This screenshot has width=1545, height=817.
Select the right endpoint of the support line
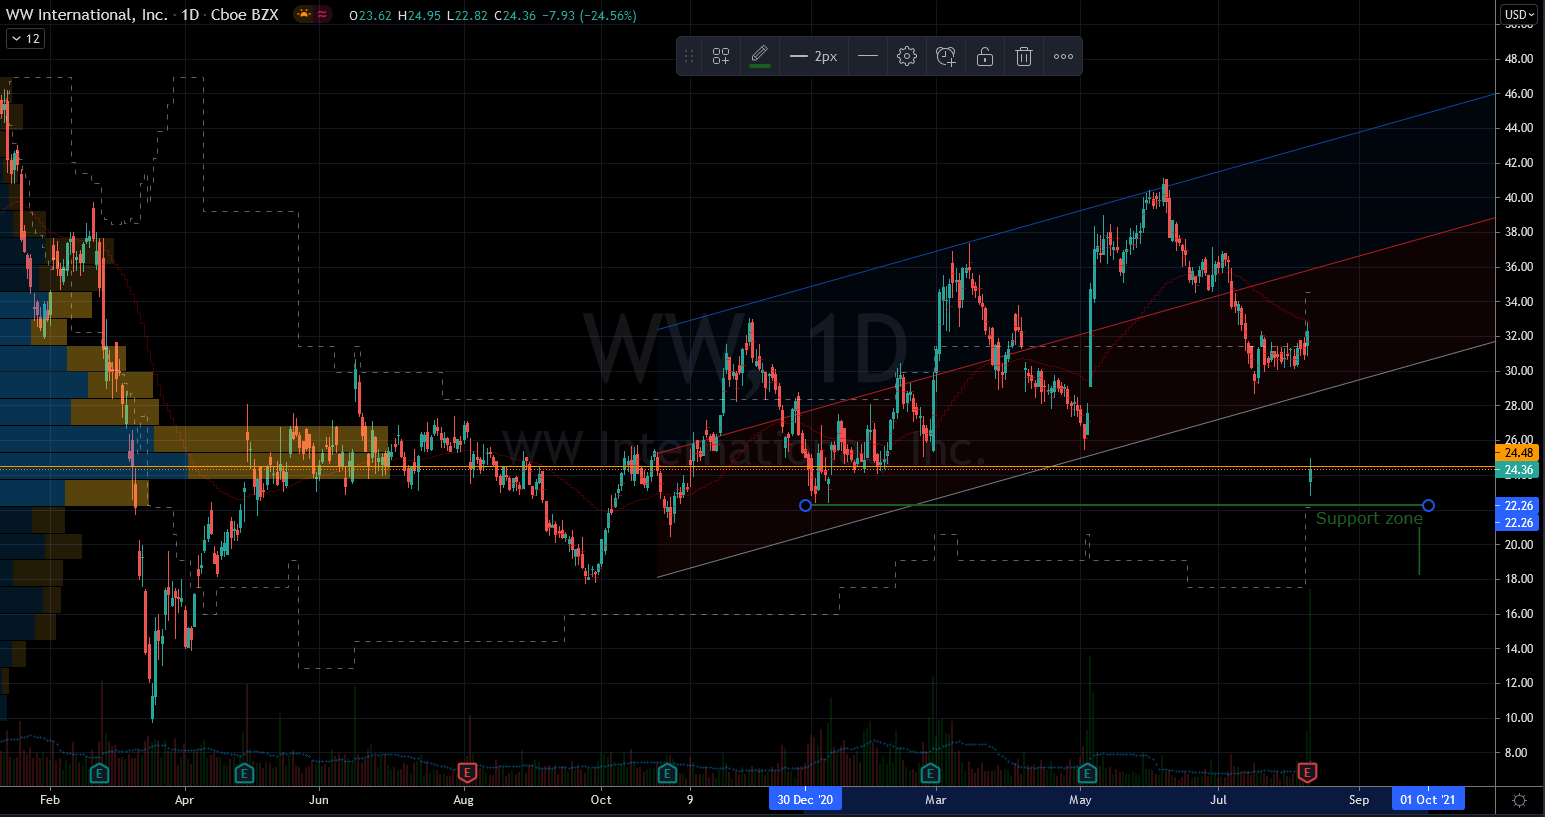coord(1428,505)
